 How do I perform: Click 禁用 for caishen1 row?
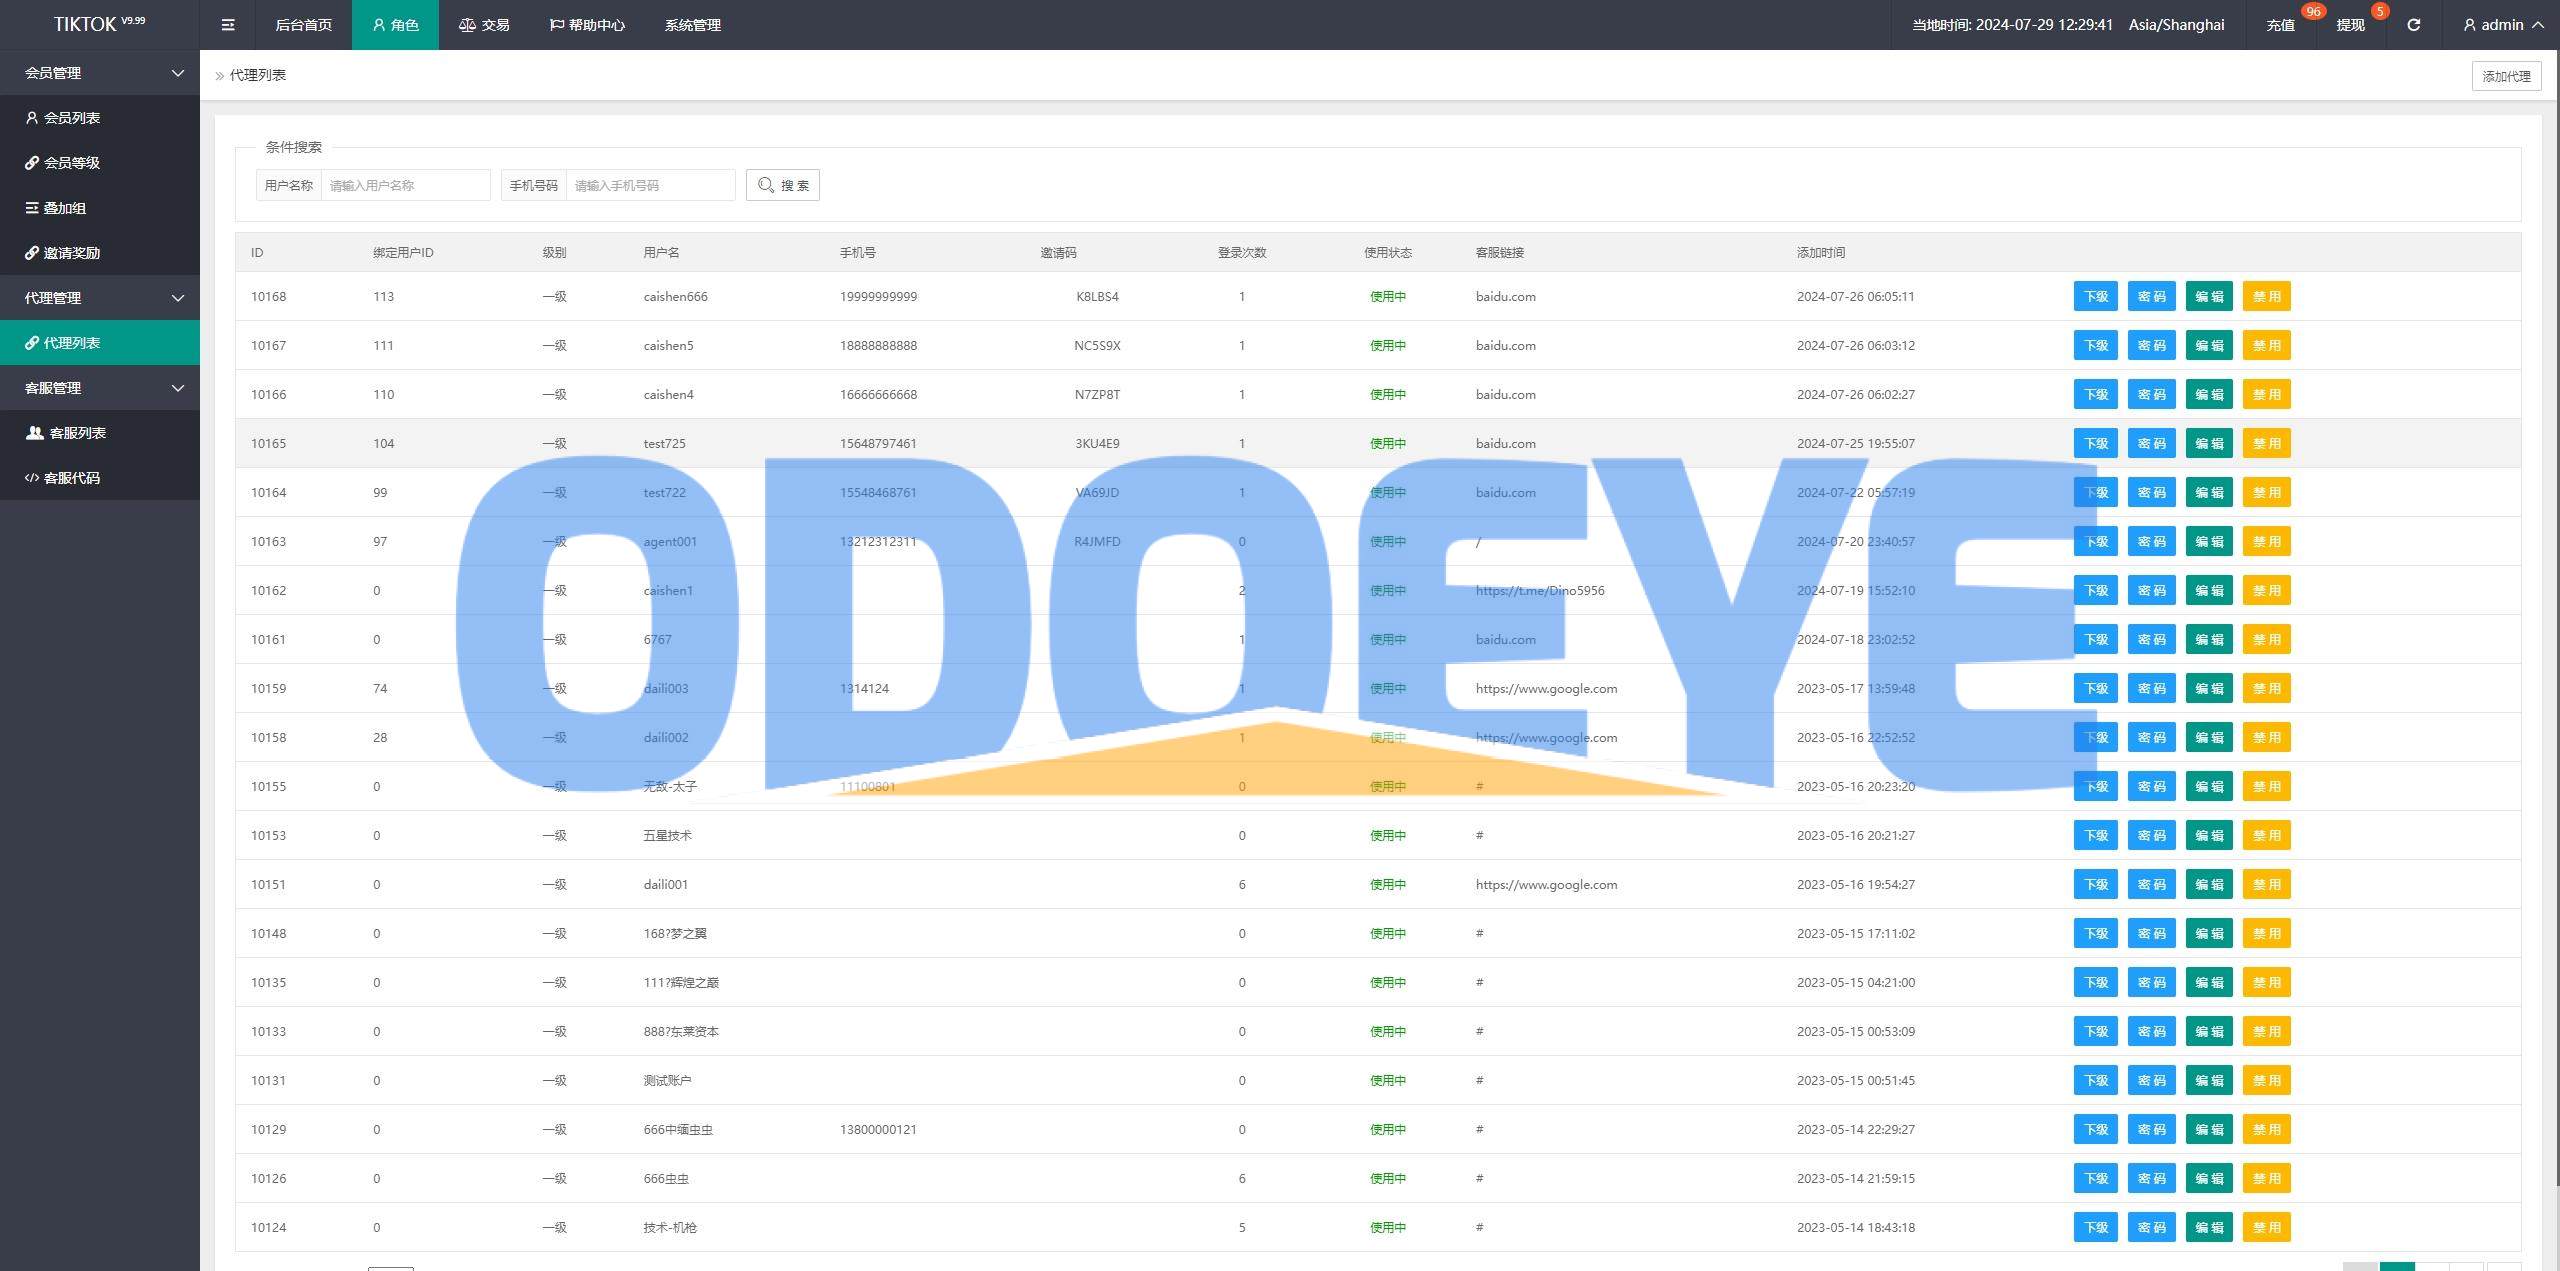pyautogui.click(x=2266, y=590)
